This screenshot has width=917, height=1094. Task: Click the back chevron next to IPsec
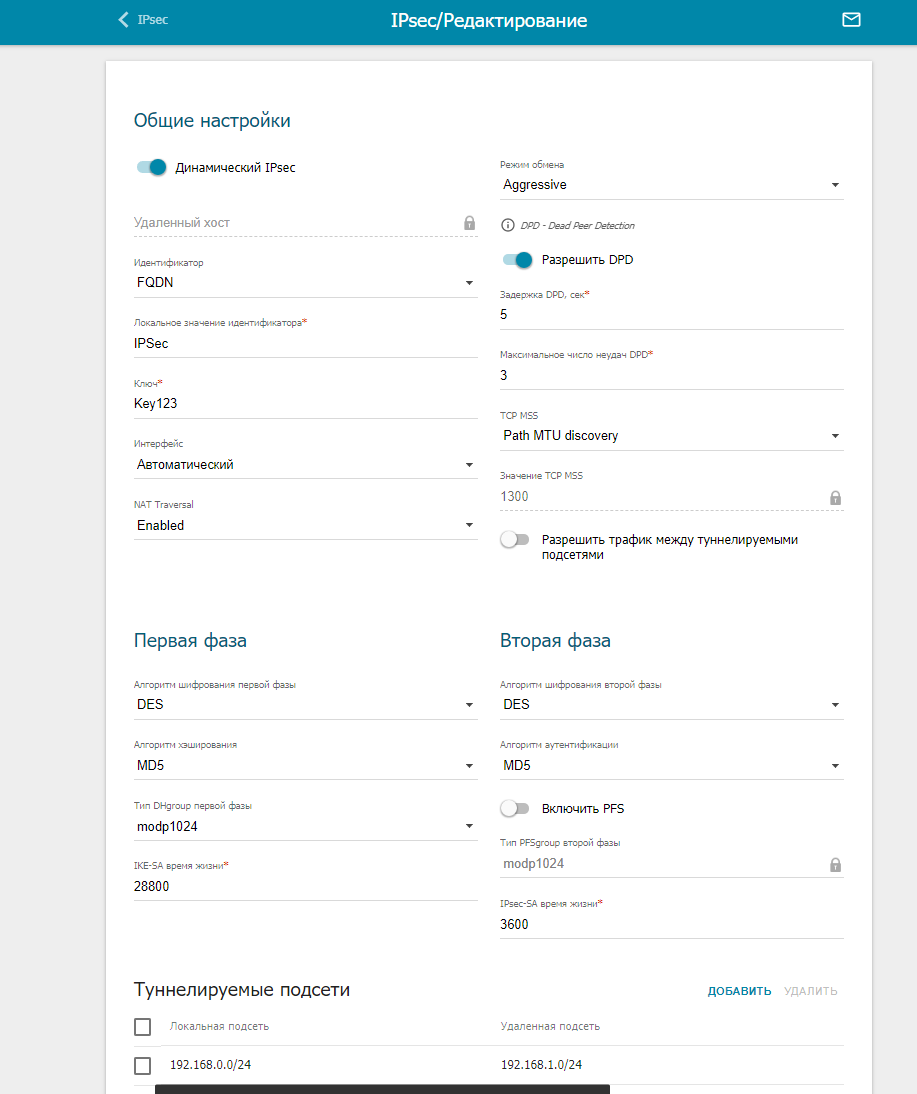pos(123,20)
